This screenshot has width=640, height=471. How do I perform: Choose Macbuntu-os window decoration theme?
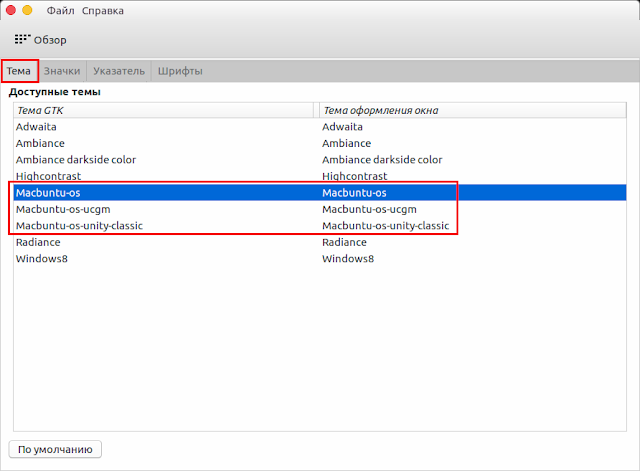pos(354,193)
